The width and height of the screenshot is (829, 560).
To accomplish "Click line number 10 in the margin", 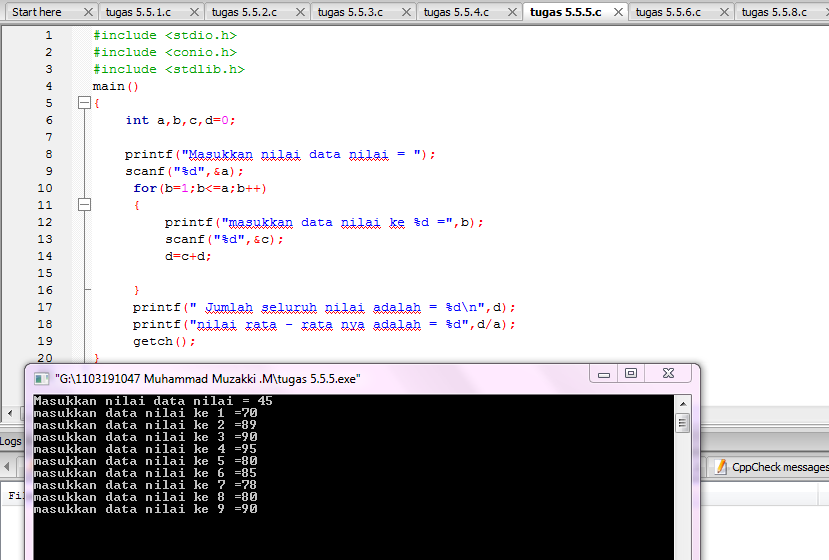I will pyautogui.click(x=45, y=188).
